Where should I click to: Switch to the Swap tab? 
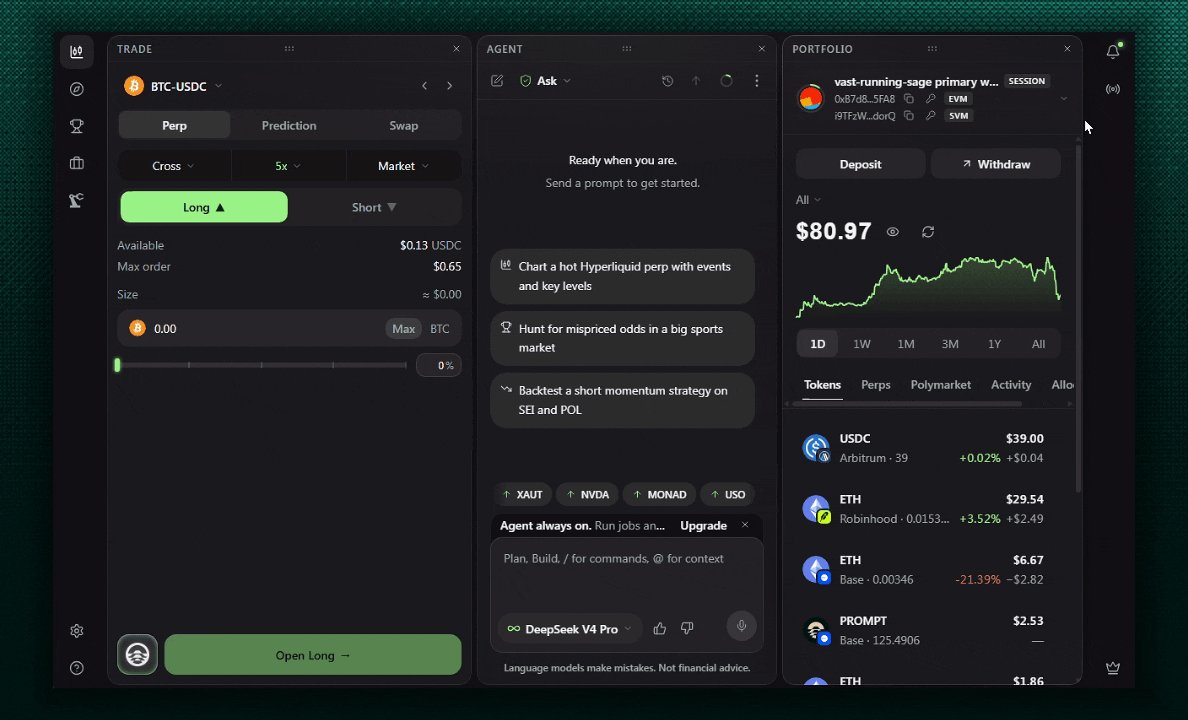click(403, 126)
